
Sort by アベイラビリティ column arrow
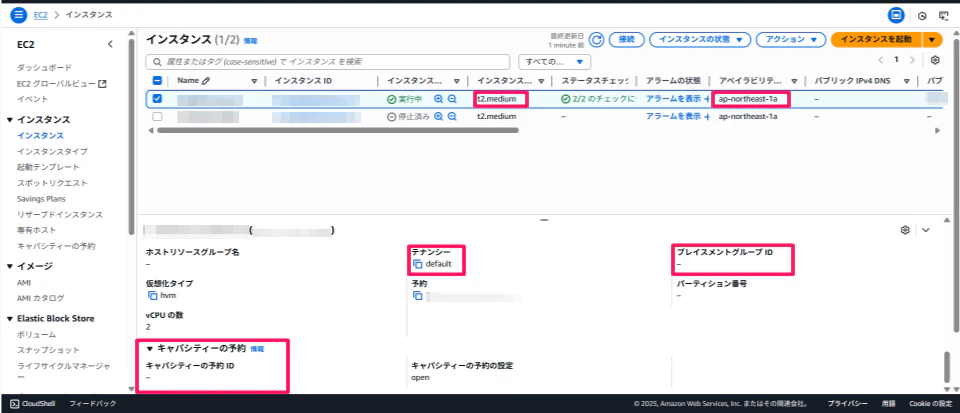[793, 81]
